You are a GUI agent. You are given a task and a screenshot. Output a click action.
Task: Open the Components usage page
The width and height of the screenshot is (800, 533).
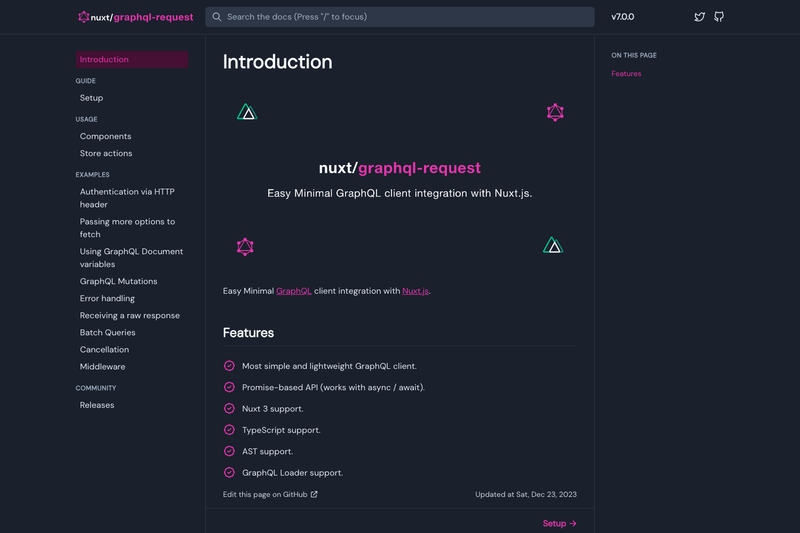pos(106,136)
